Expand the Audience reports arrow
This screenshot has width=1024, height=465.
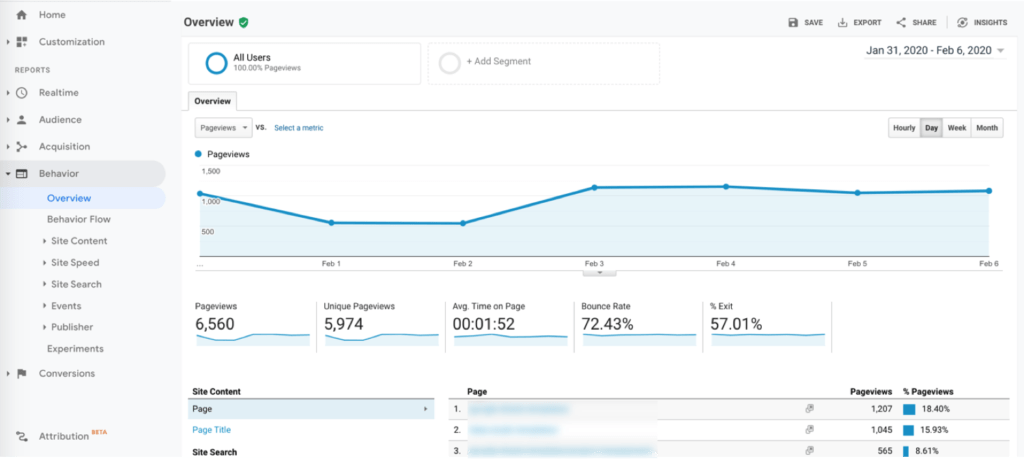pyautogui.click(x=8, y=120)
